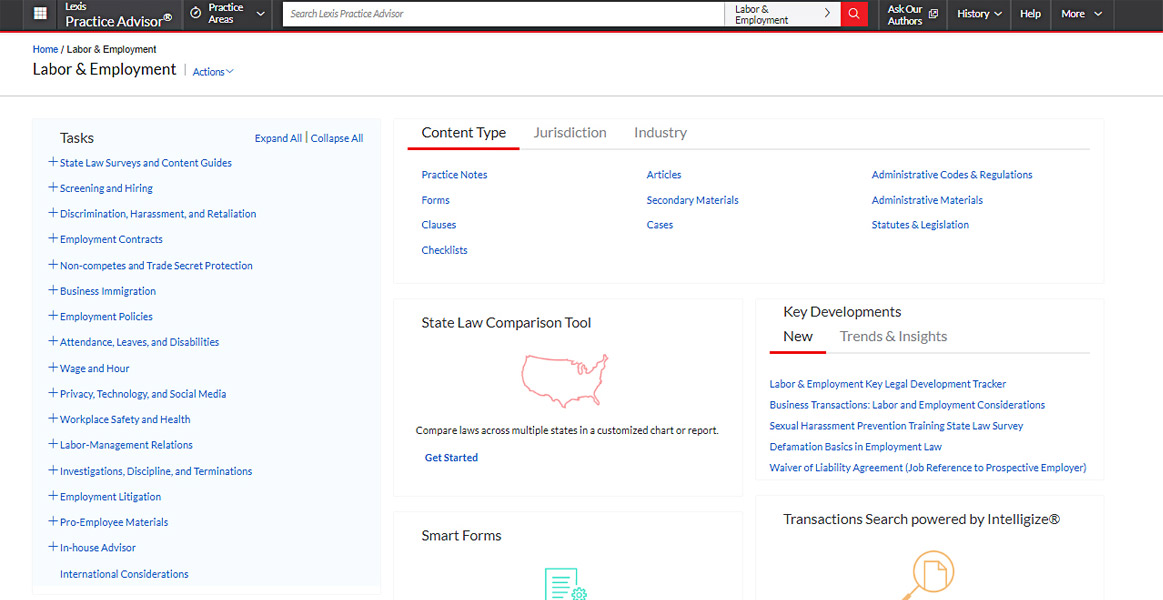This screenshot has width=1163, height=600.
Task: Open the product grid switcher icon
Action: pyautogui.click(x=40, y=14)
